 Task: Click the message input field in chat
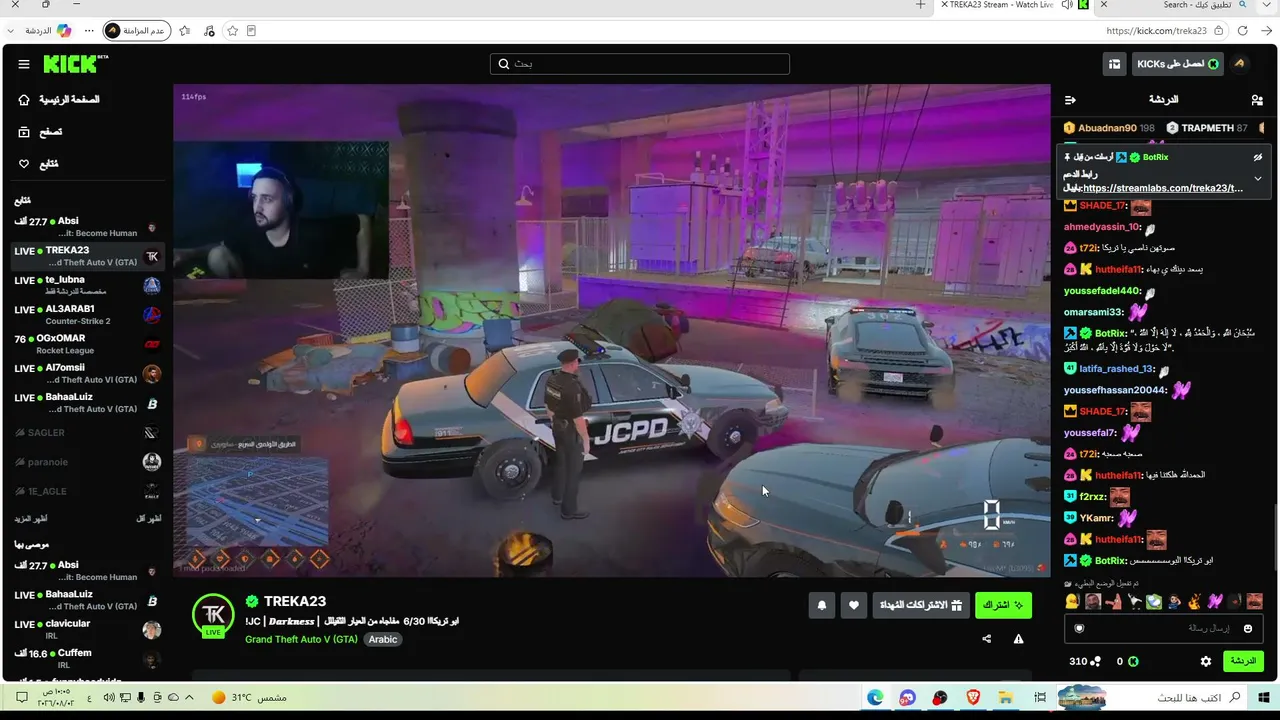tap(1163, 628)
